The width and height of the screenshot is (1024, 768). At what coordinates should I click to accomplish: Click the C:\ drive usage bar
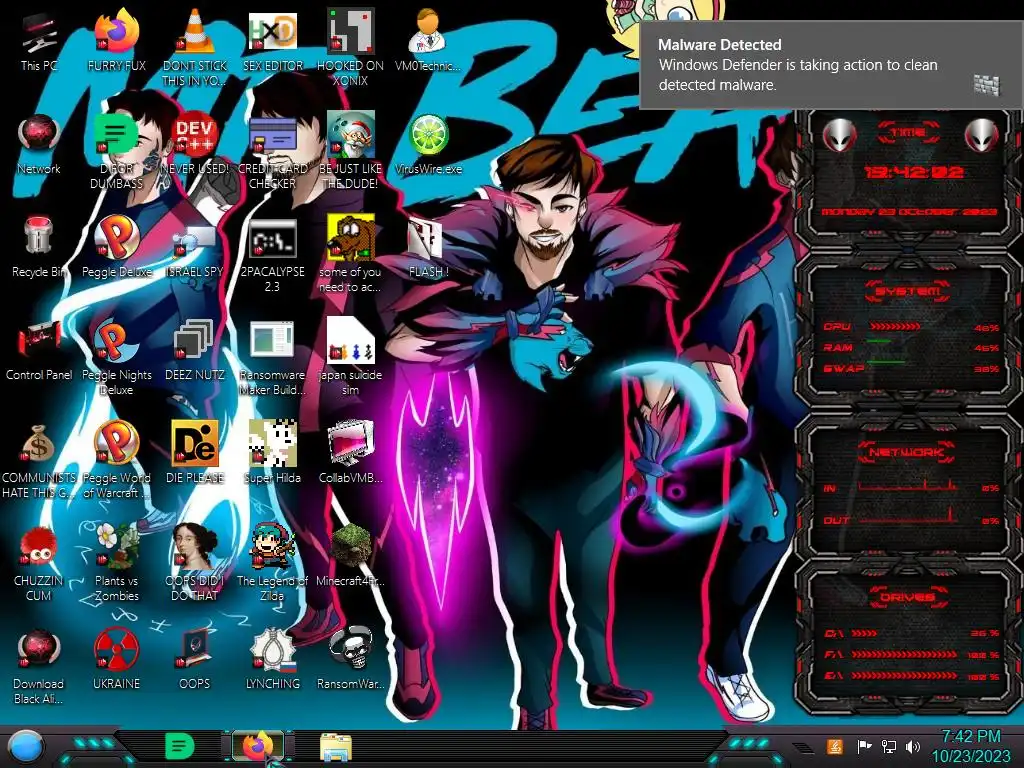click(864, 633)
